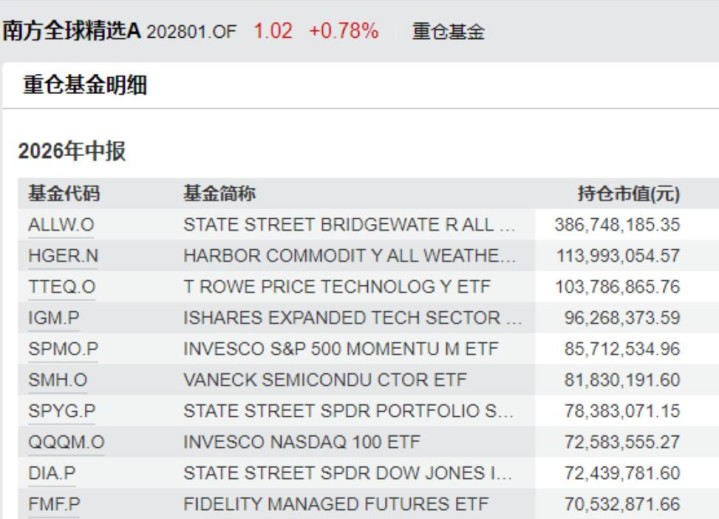Open the SMH.O fund code link
This screenshot has width=719, height=519.
(x=58, y=380)
